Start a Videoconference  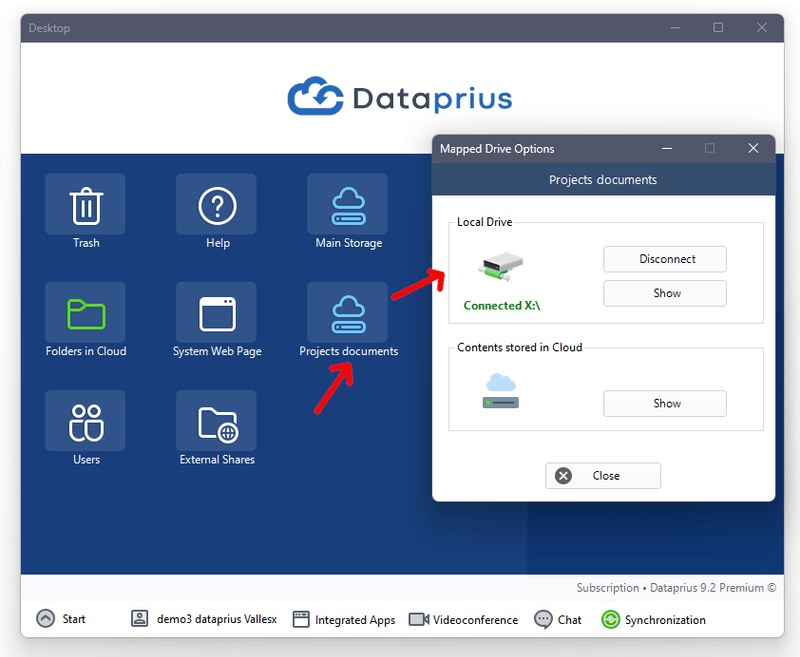(463, 619)
